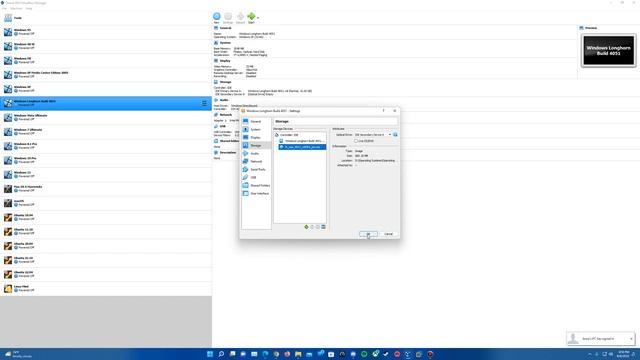
Task: Select General category in Settings dialog
Action: click(256, 121)
